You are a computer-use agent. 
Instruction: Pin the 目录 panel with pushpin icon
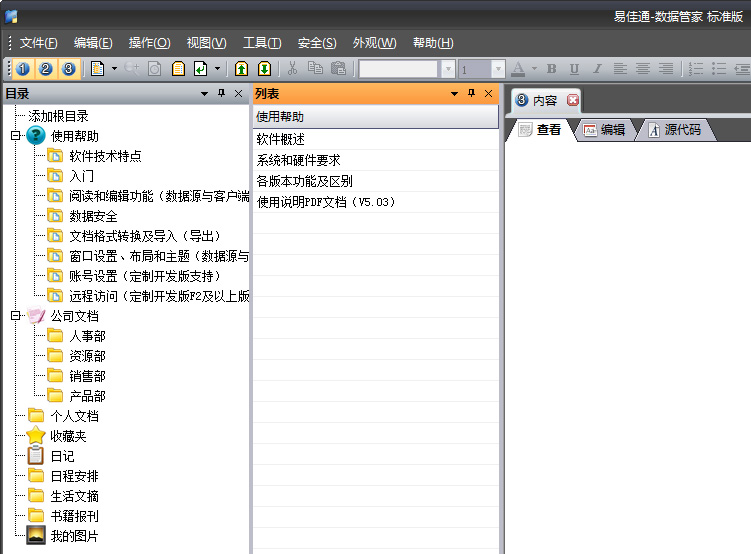[x=221, y=94]
